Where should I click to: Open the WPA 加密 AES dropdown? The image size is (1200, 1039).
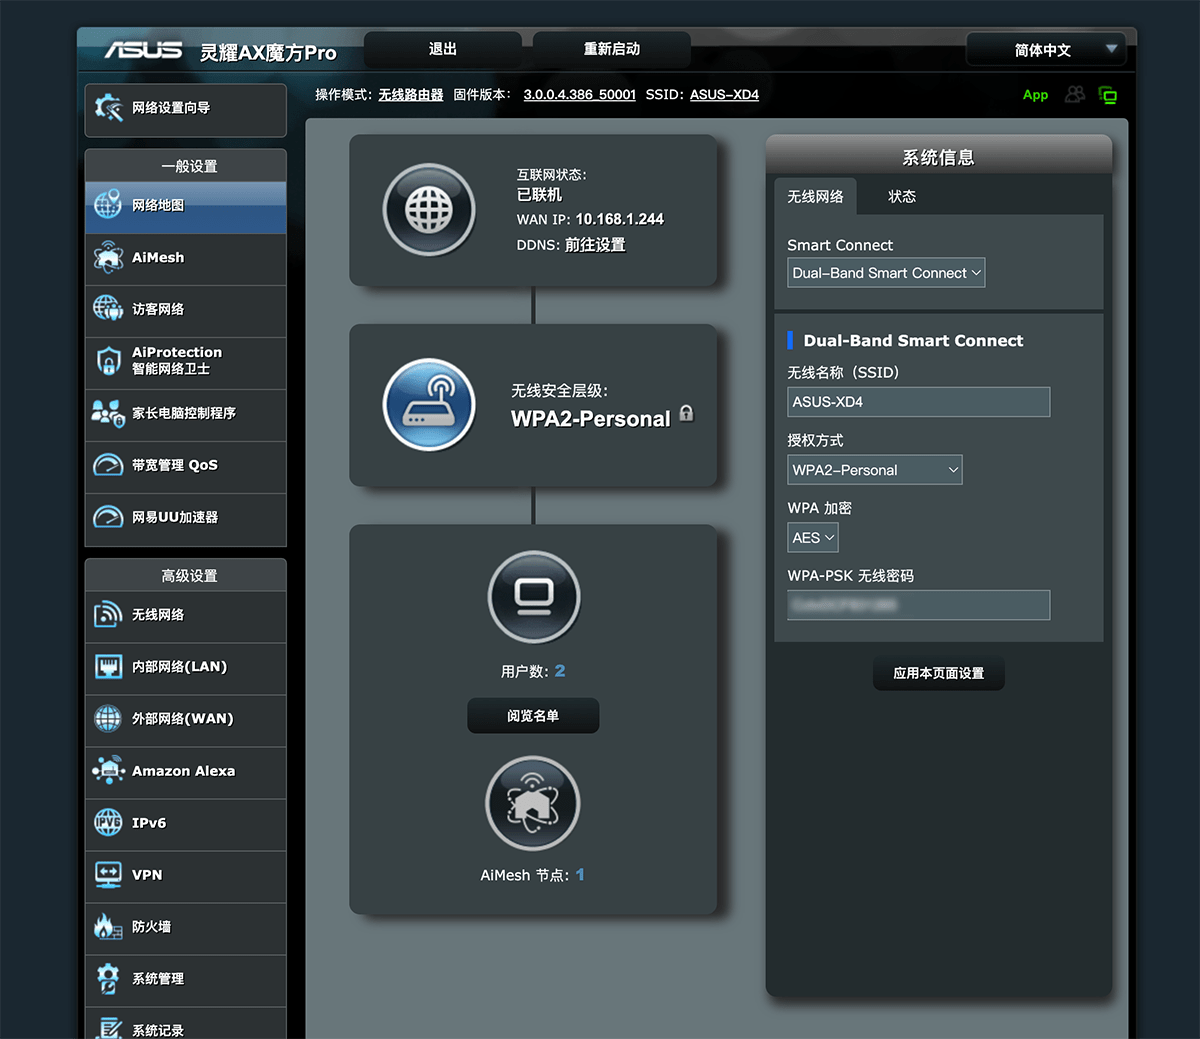[x=813, y=538]
